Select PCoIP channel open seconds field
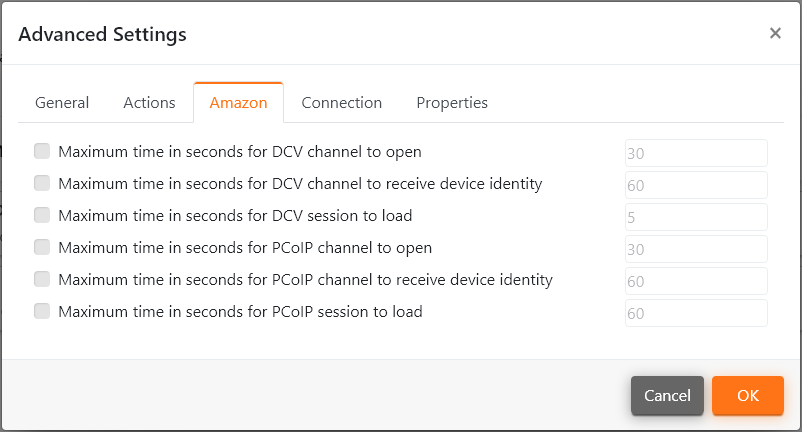802x432 pixels. click(696, 249)
